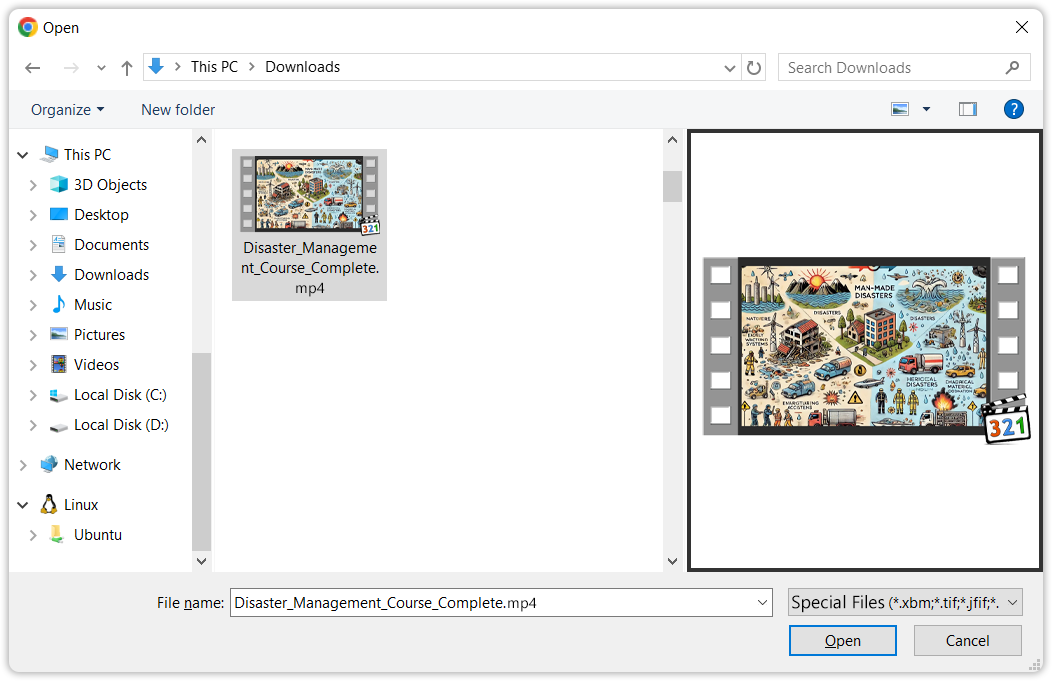Select 3D Objects in navigation tree

110,185
